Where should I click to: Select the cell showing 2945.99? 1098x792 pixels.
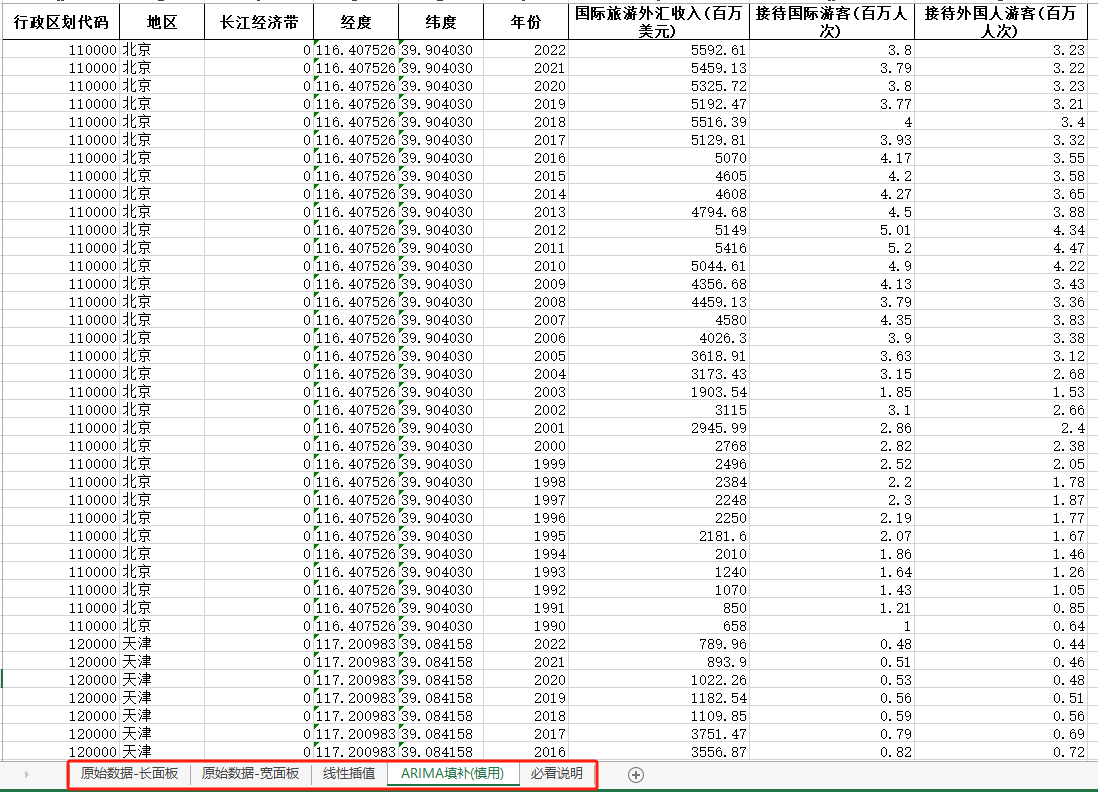click(659, 427)
